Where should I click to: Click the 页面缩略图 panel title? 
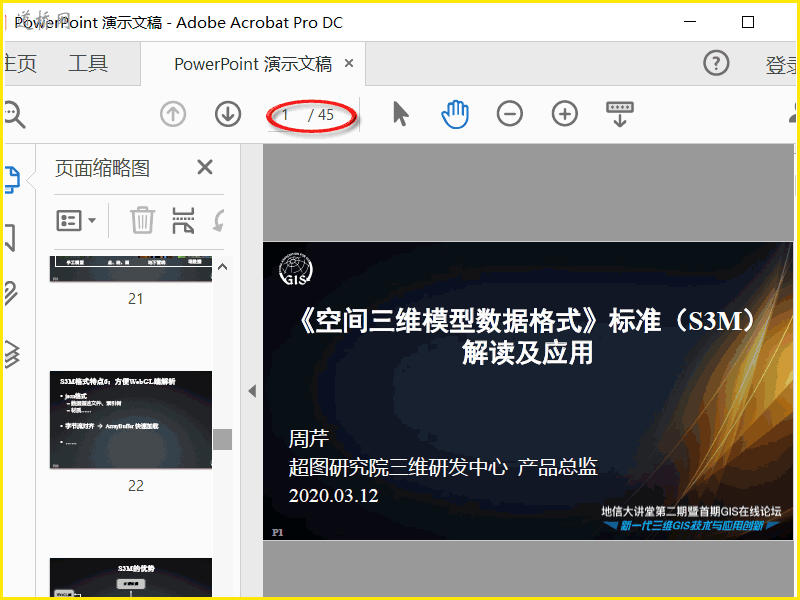pos(102,168)
